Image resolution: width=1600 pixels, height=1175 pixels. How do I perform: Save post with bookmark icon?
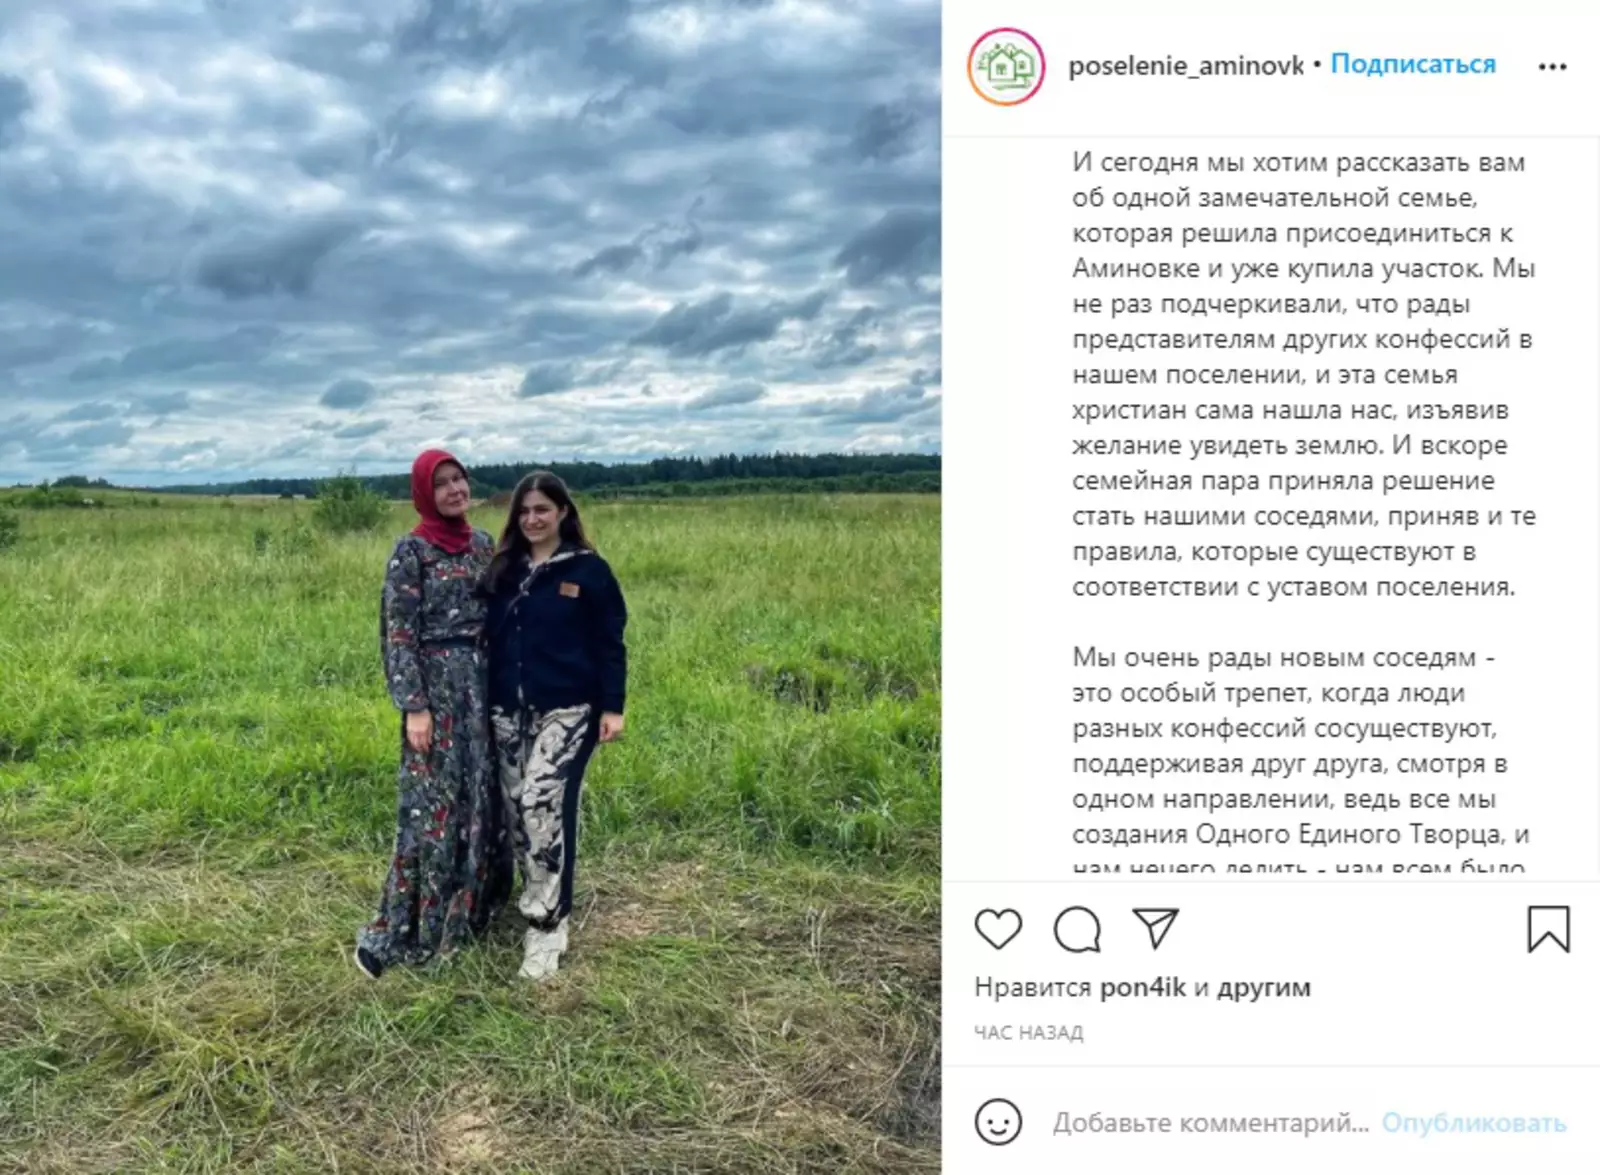coord(1548,929)
